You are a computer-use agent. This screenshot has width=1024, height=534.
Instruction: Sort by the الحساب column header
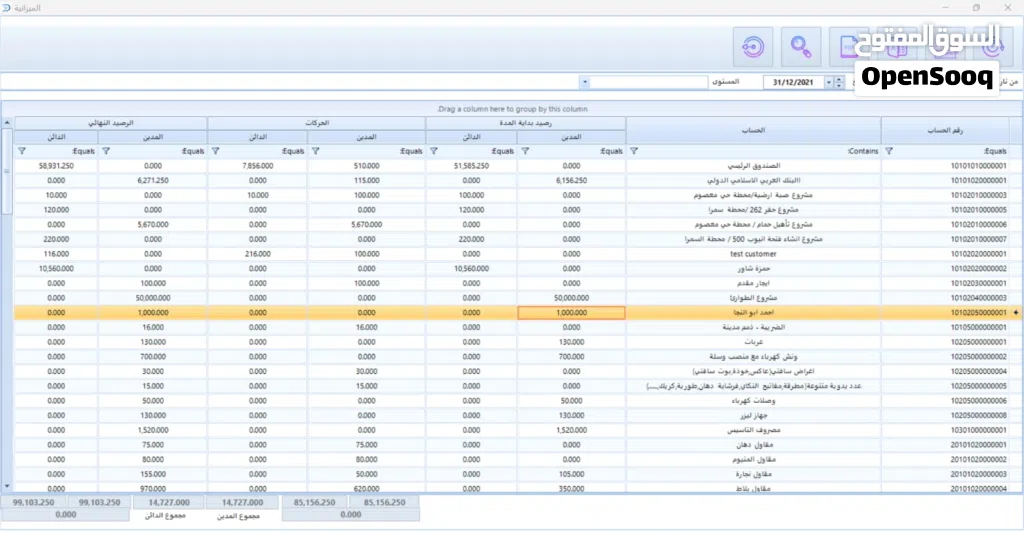[x=753, y=131]
